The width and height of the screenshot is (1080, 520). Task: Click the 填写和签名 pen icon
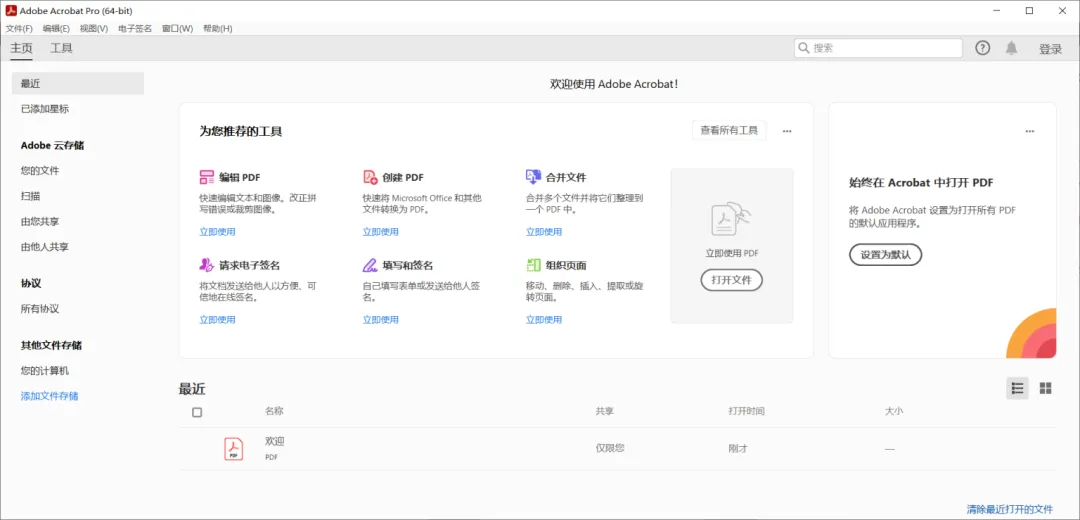point(371,265)
